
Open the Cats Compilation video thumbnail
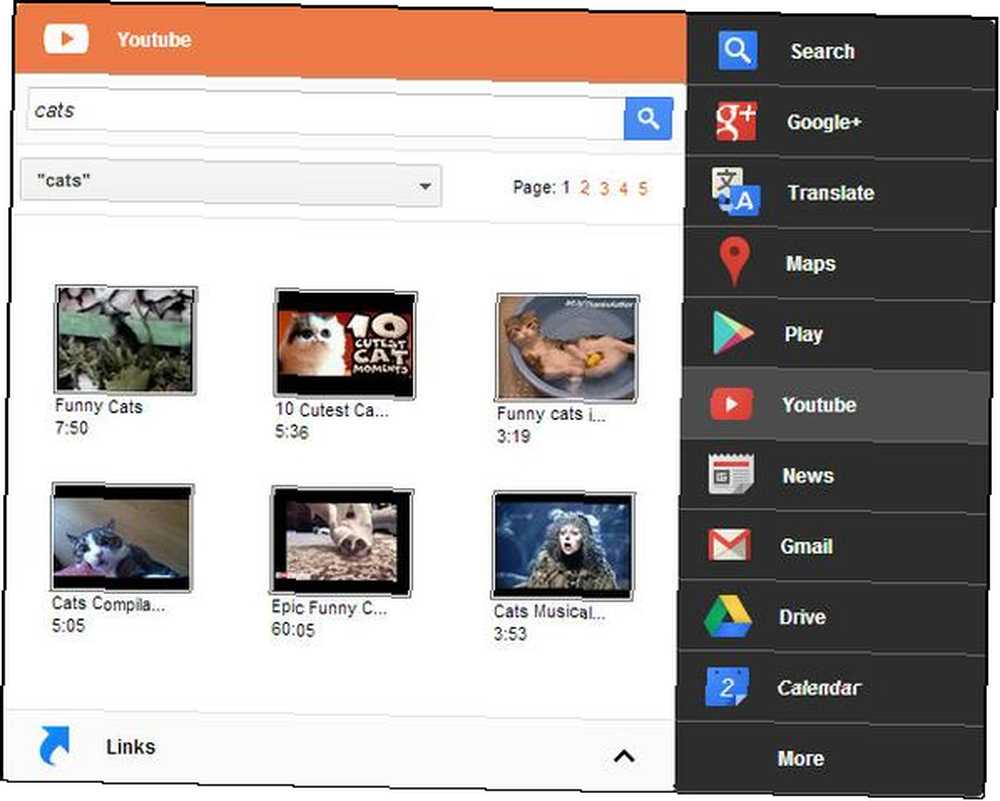coord(122,538)
